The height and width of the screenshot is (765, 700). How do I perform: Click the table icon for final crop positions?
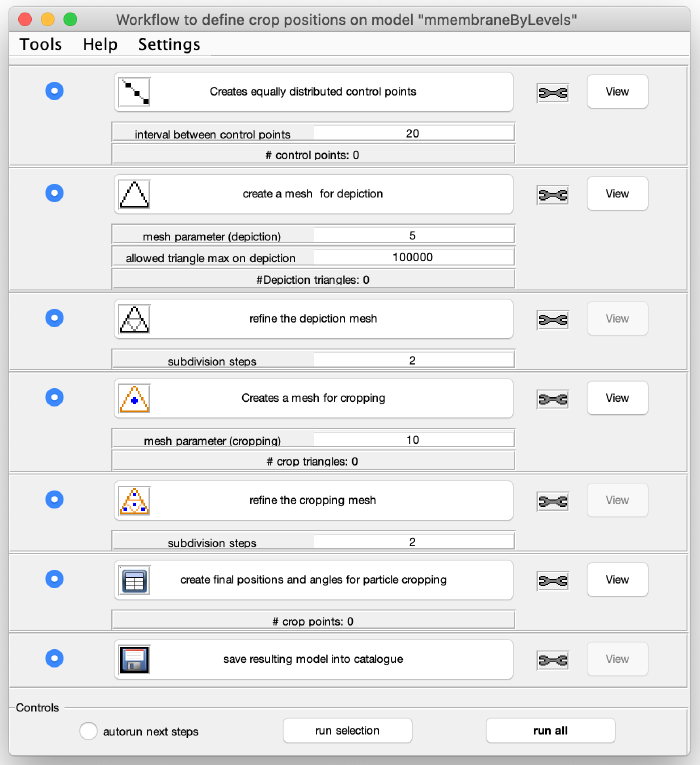pyautogui.click(x=134, y=580)
